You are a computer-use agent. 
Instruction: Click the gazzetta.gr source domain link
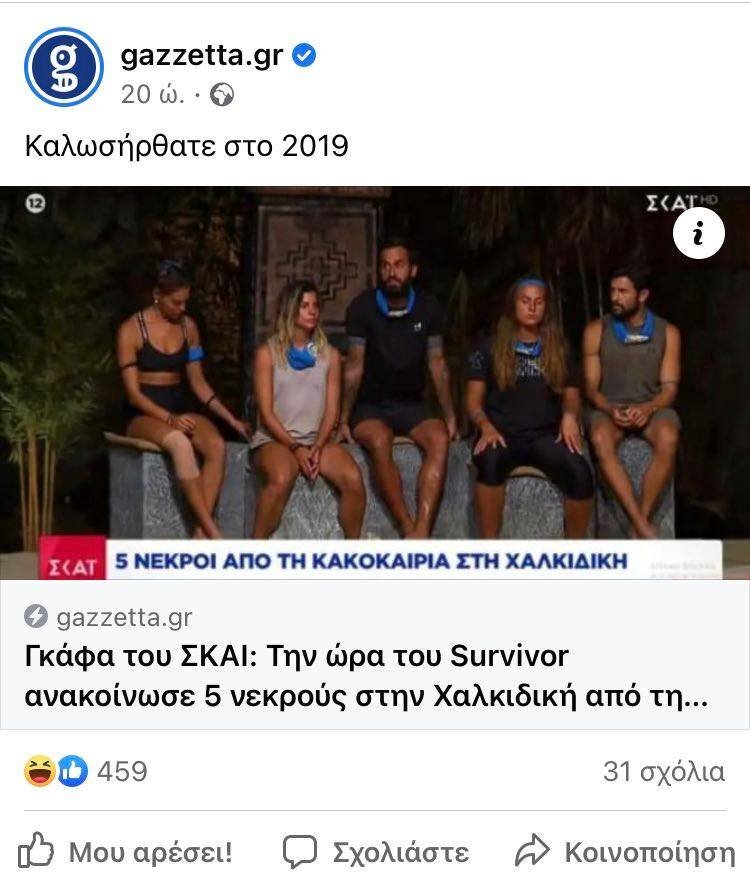(125, 617)
